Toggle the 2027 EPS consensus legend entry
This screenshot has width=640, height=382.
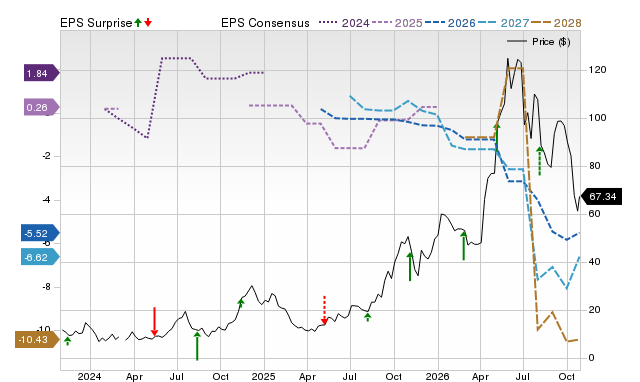504,23
